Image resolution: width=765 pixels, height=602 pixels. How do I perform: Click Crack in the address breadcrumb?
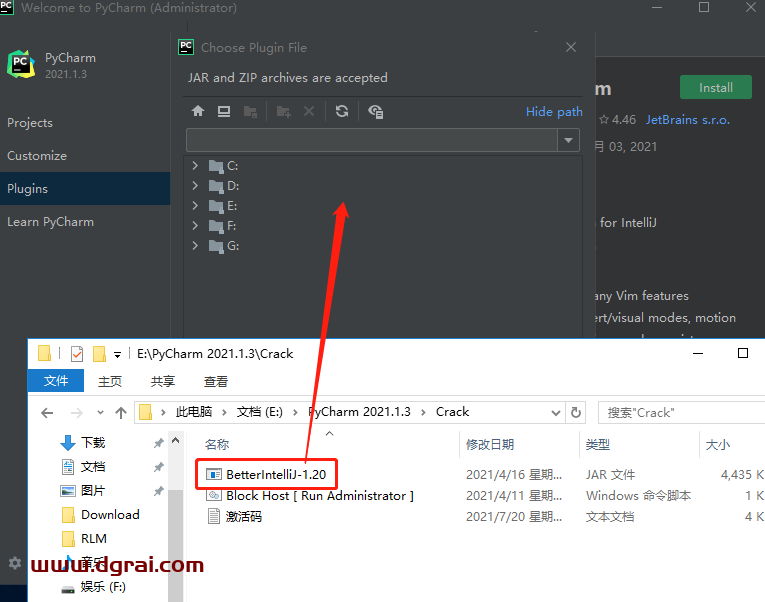pos(452,412)
